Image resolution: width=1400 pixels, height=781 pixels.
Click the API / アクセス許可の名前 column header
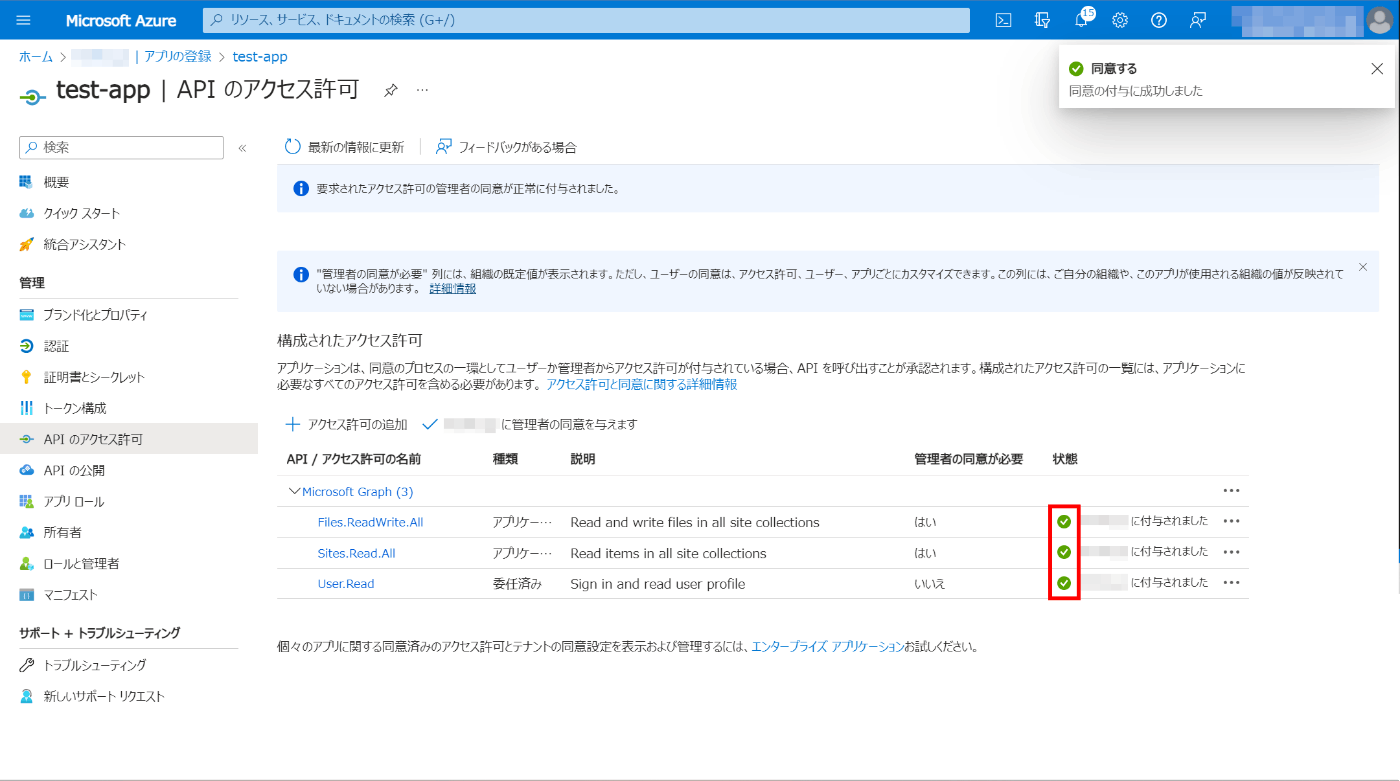coord(353,459)
